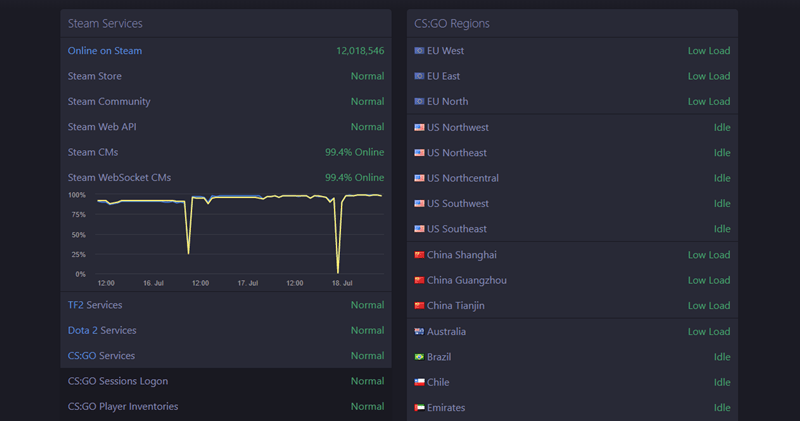Click Australia Low Load status

[709, 331]
